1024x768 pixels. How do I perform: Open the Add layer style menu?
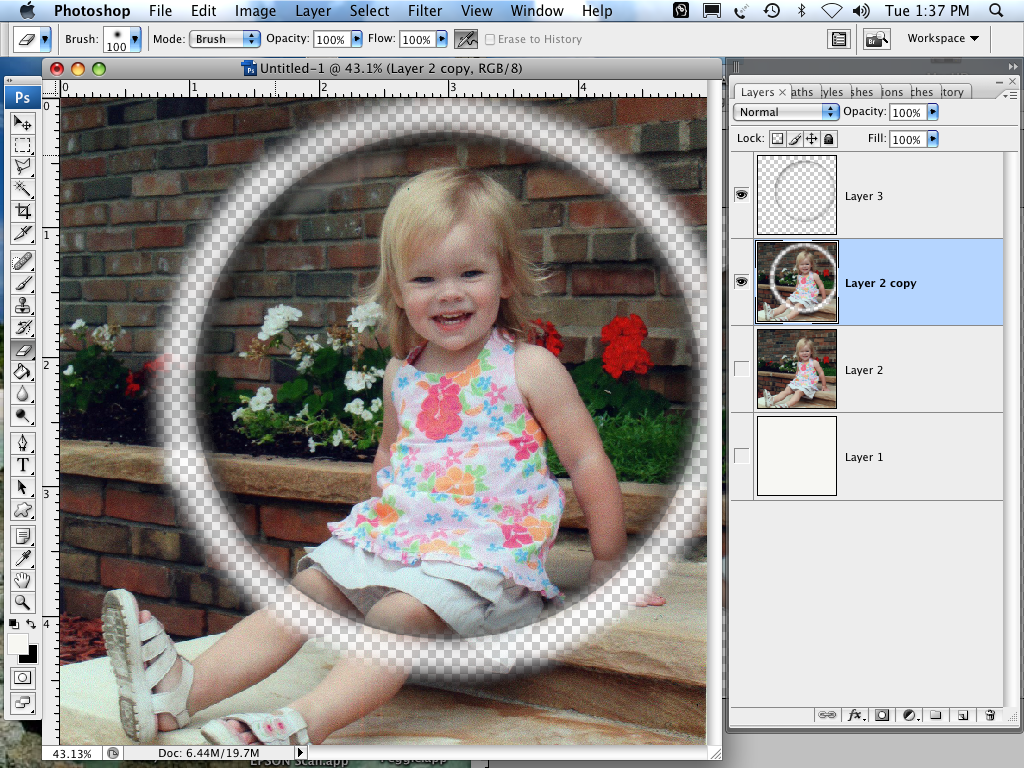[855, 716]
